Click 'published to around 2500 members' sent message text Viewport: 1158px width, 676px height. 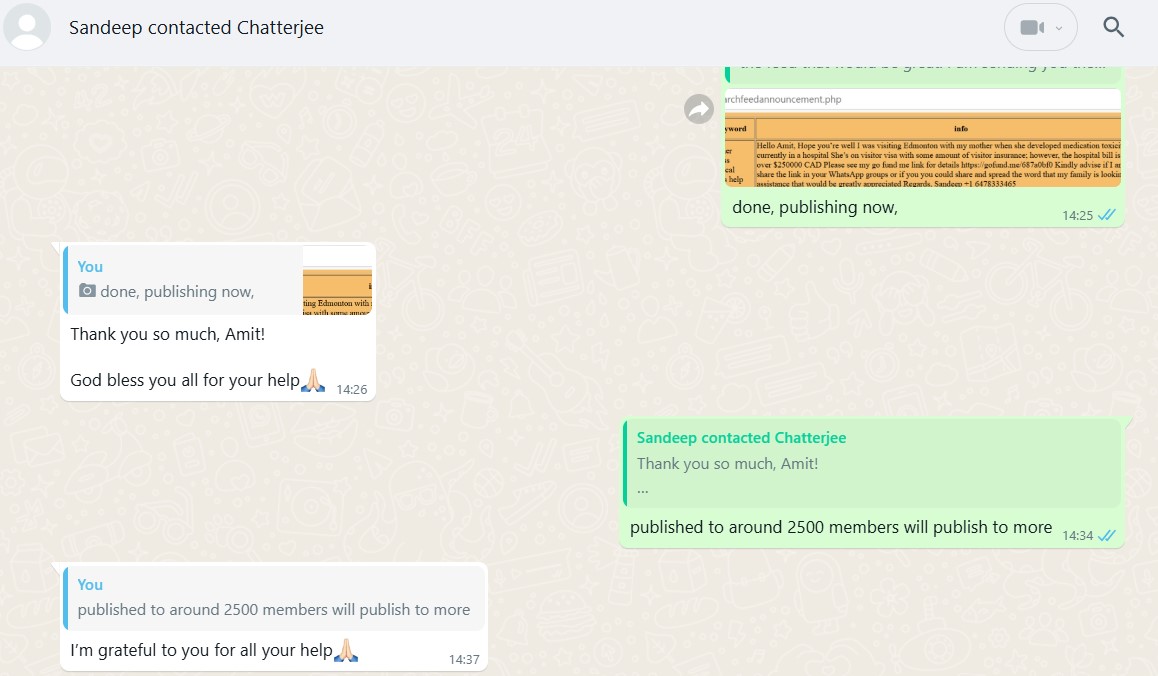[840, 527]
